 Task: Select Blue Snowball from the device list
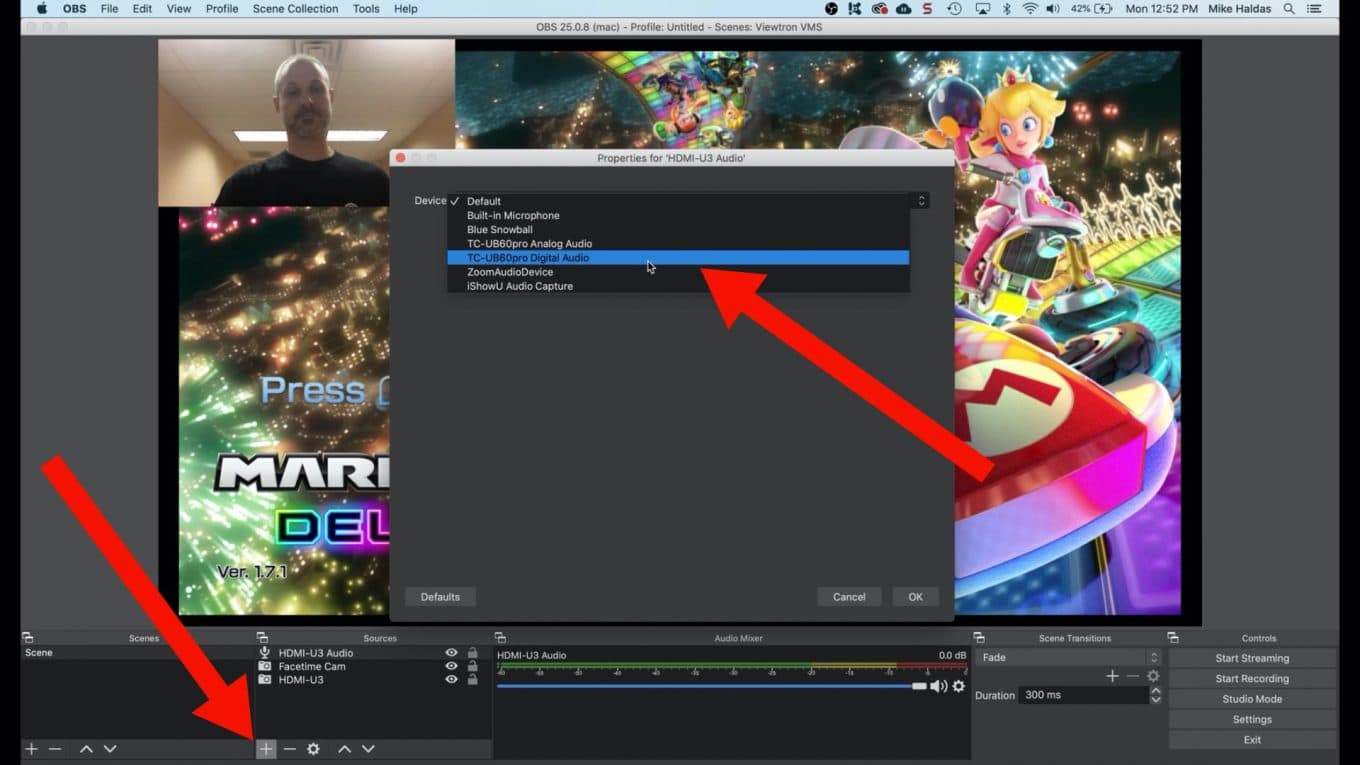[500, 229]
